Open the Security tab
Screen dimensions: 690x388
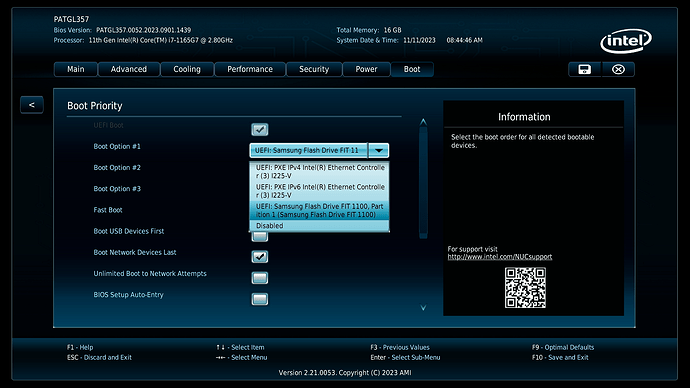tap(314, 70)
